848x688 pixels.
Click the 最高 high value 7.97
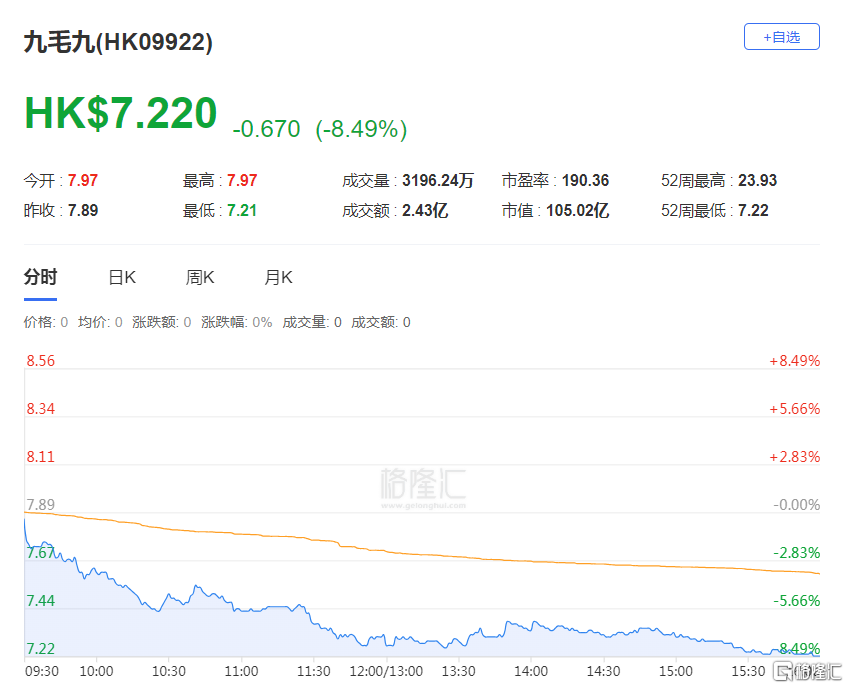click(x=242, y=180)
